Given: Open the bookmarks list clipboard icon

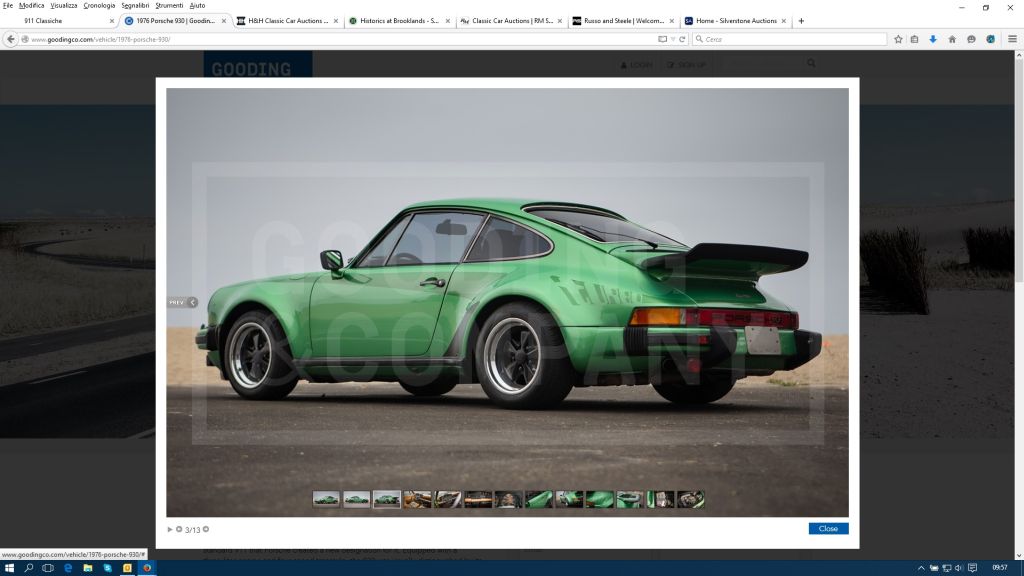Looking at the screenshot, I should pos(914,39).
